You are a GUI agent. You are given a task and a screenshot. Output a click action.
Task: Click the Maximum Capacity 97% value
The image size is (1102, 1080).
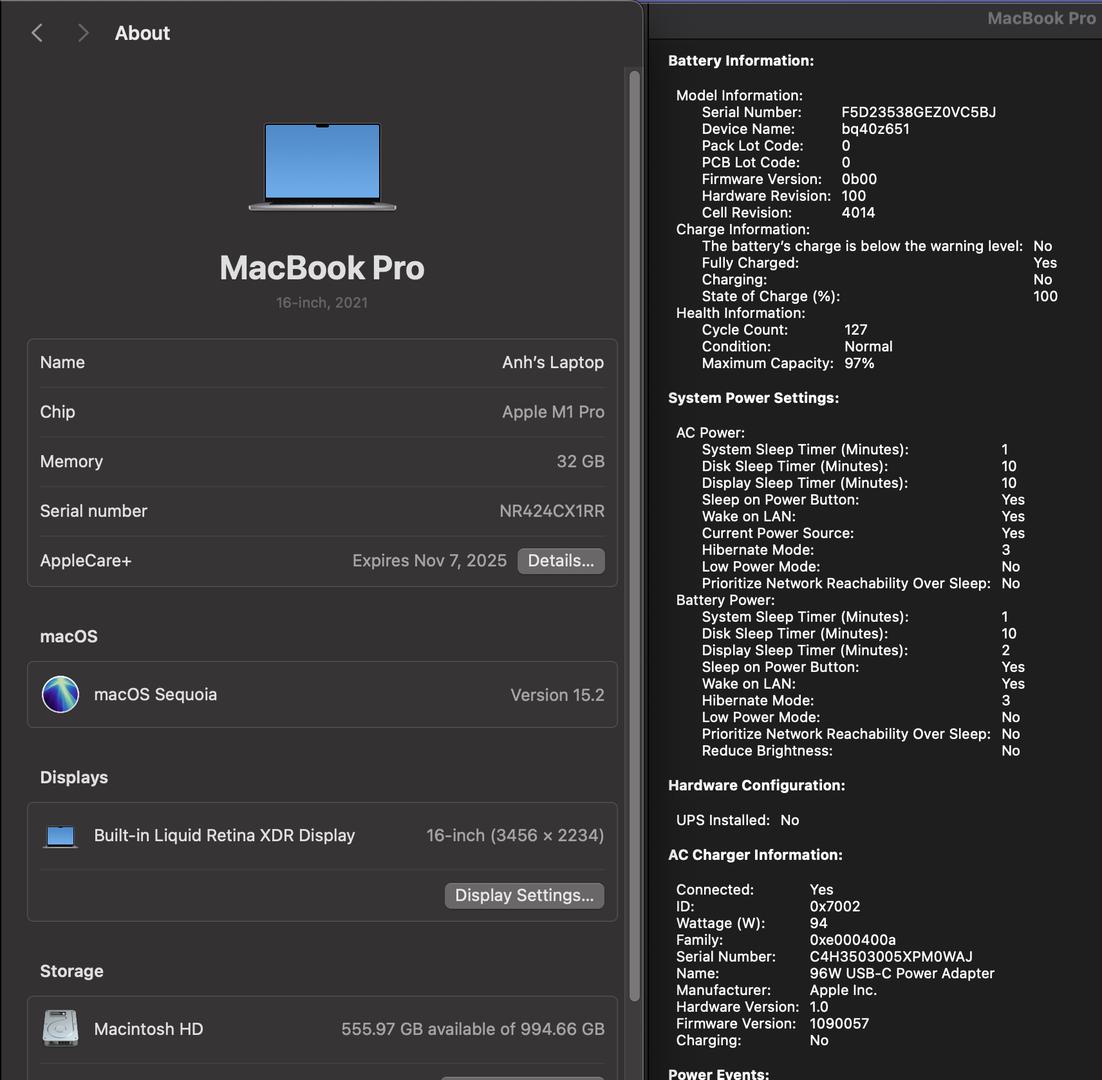click(x=859, y=364)
